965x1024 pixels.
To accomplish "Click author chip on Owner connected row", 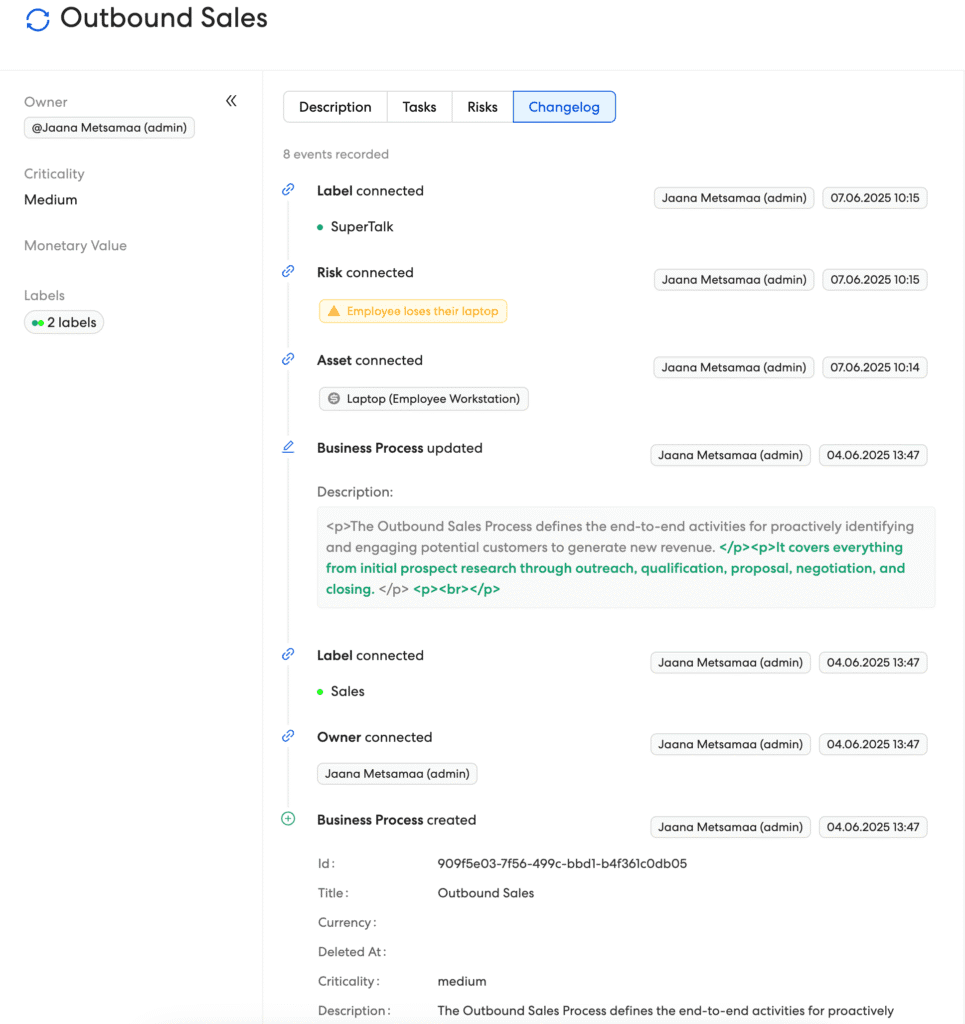I will (x=731, y=744).
